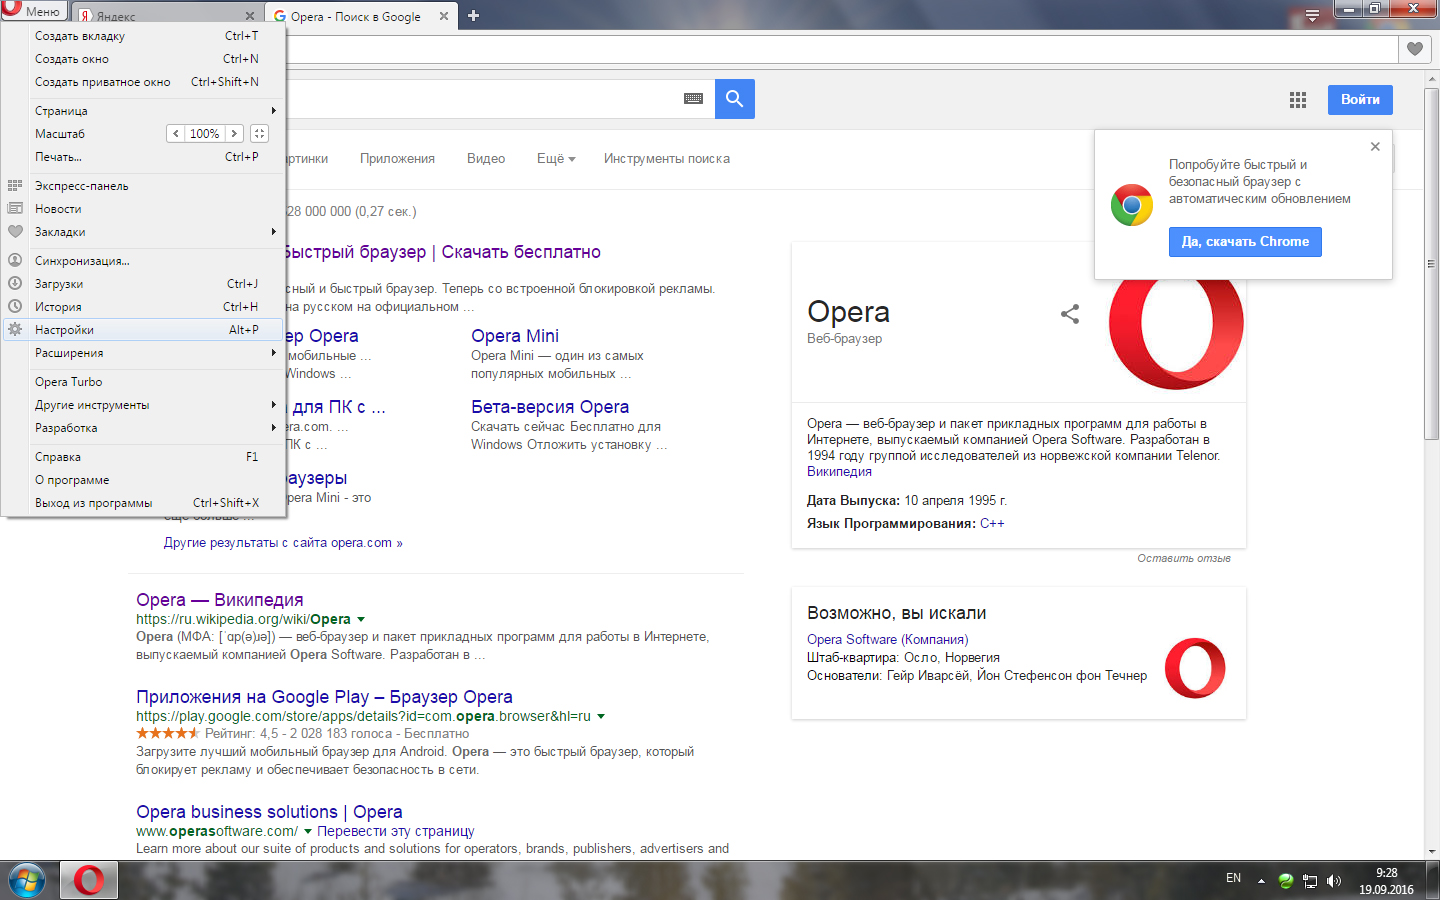Expand the Ещё search dropdown
The height and width of the screenshot is (900, 1440).
point(556,159)
